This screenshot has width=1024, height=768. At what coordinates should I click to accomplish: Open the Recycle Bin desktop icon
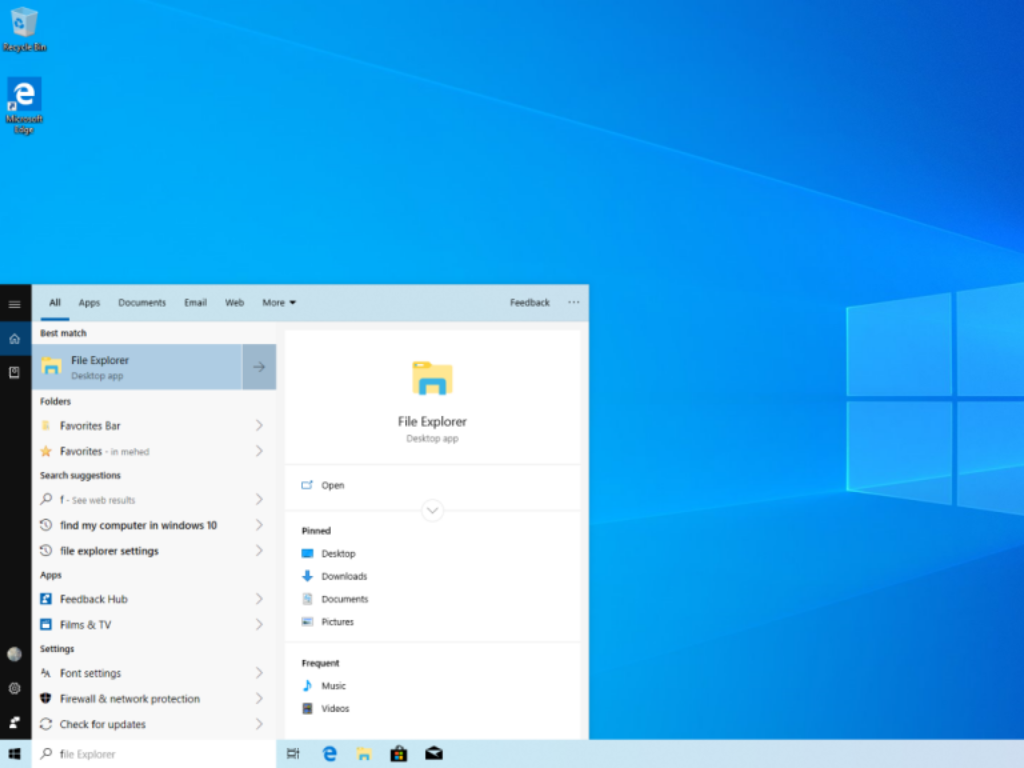pyautogui.click(x=24, y=28)
